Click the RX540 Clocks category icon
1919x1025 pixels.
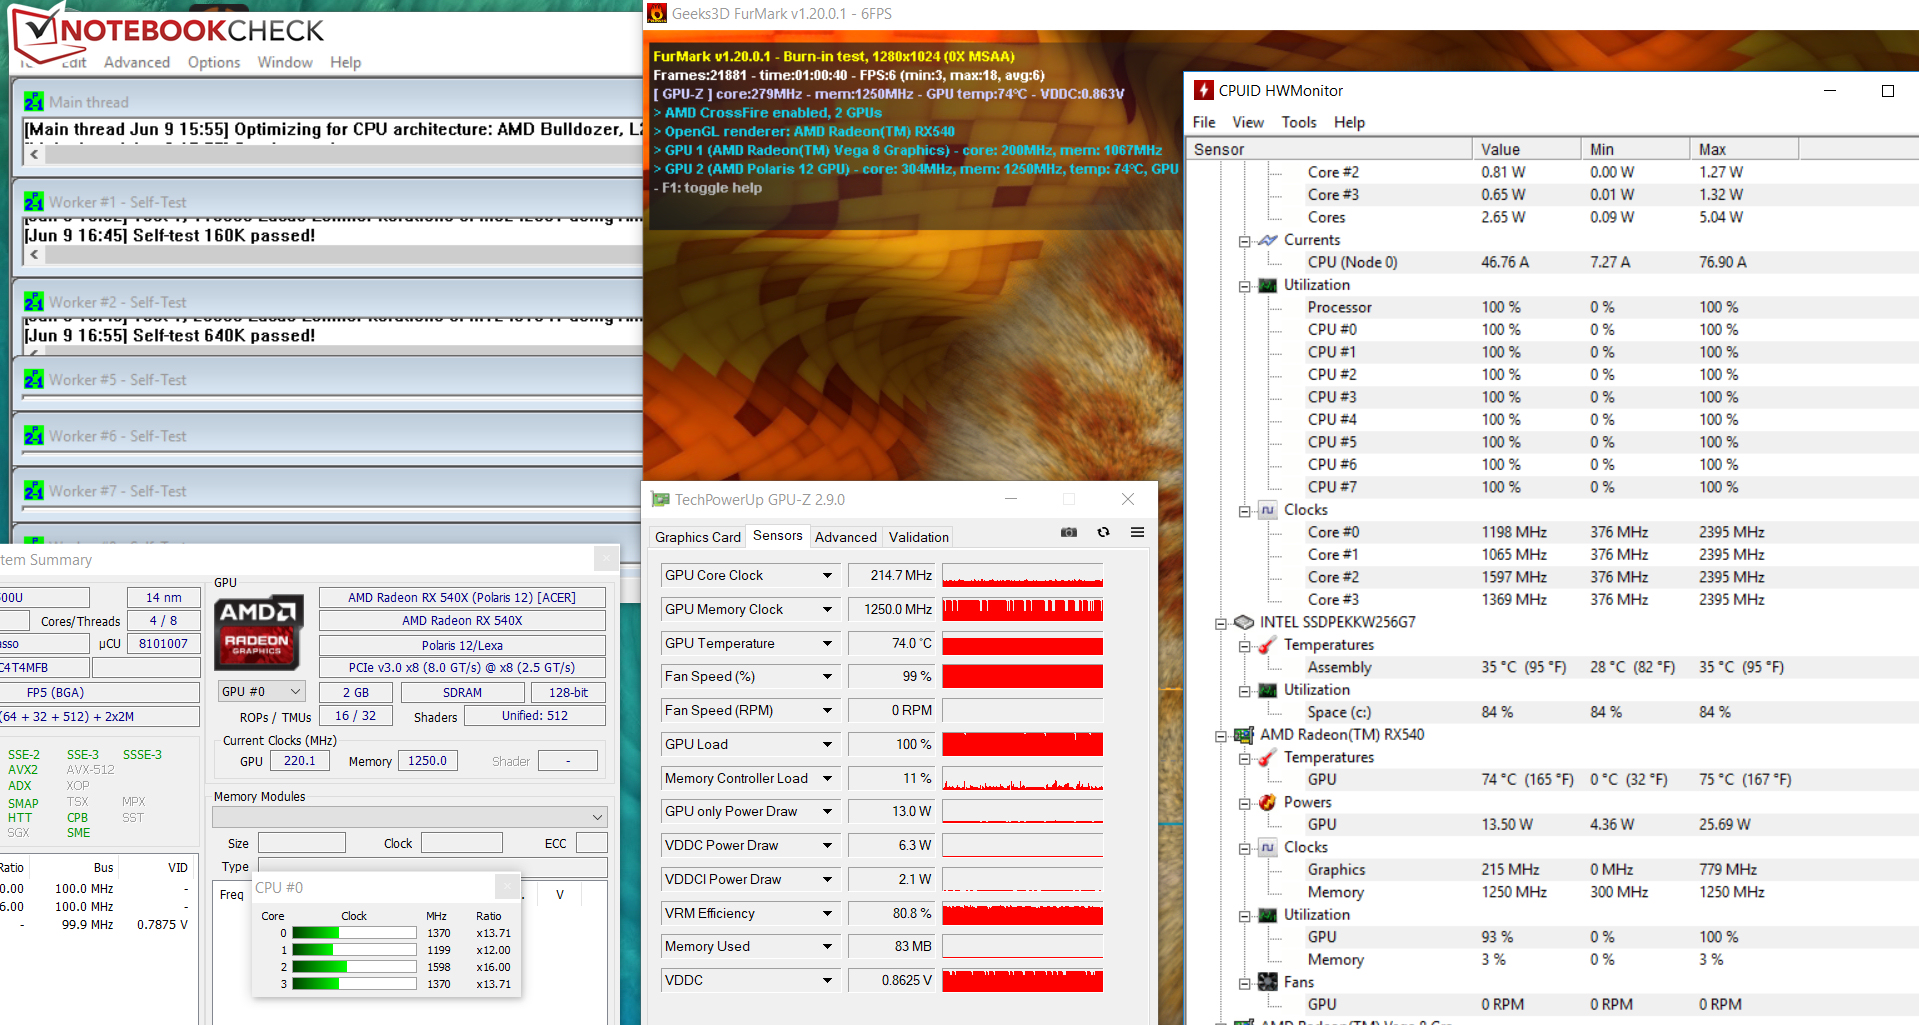(1268, 847)
